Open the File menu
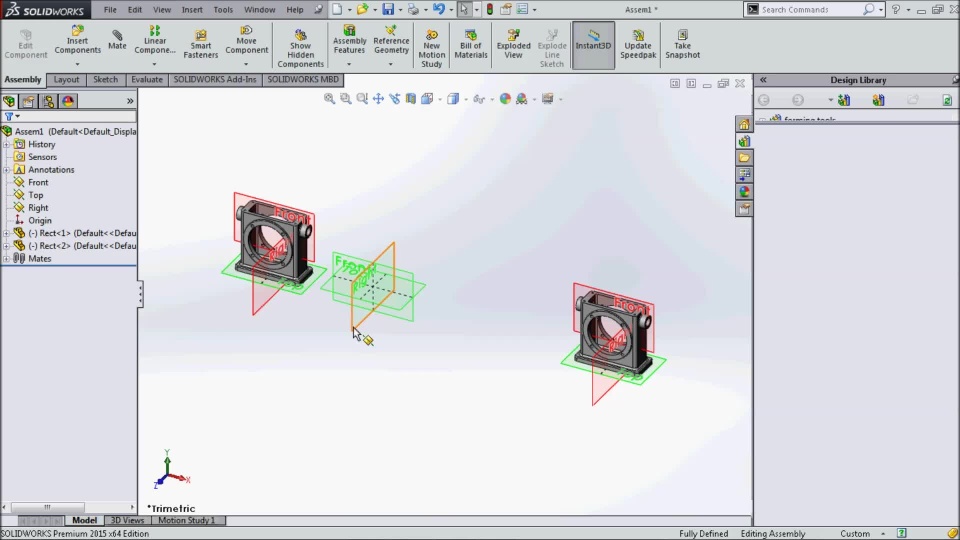960x540 pixels. 110,10
